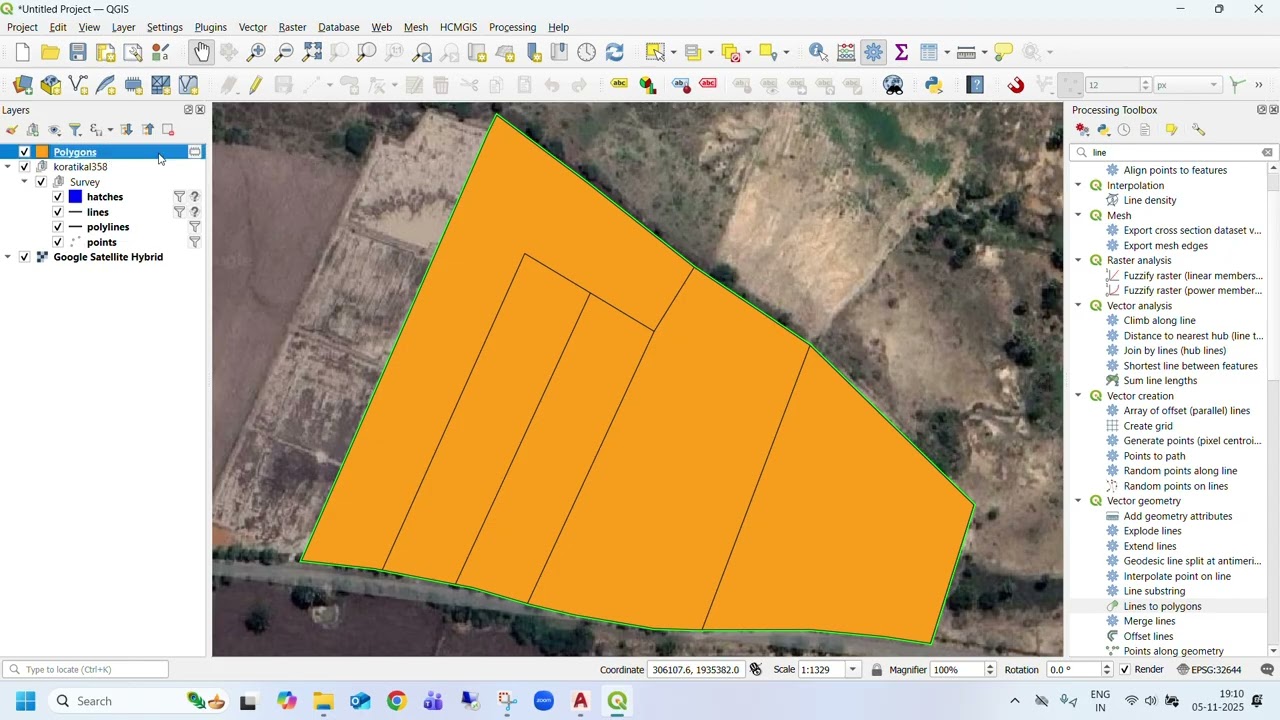Click the blue hatches layer color swatch
1280x720 pixels.
(x=75, y=197)
